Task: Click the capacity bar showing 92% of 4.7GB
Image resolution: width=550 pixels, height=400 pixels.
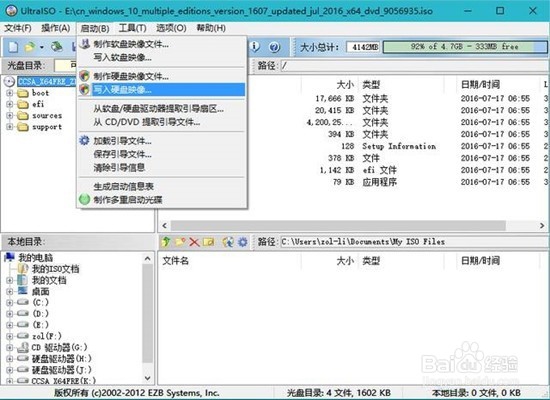Action: 465,47
